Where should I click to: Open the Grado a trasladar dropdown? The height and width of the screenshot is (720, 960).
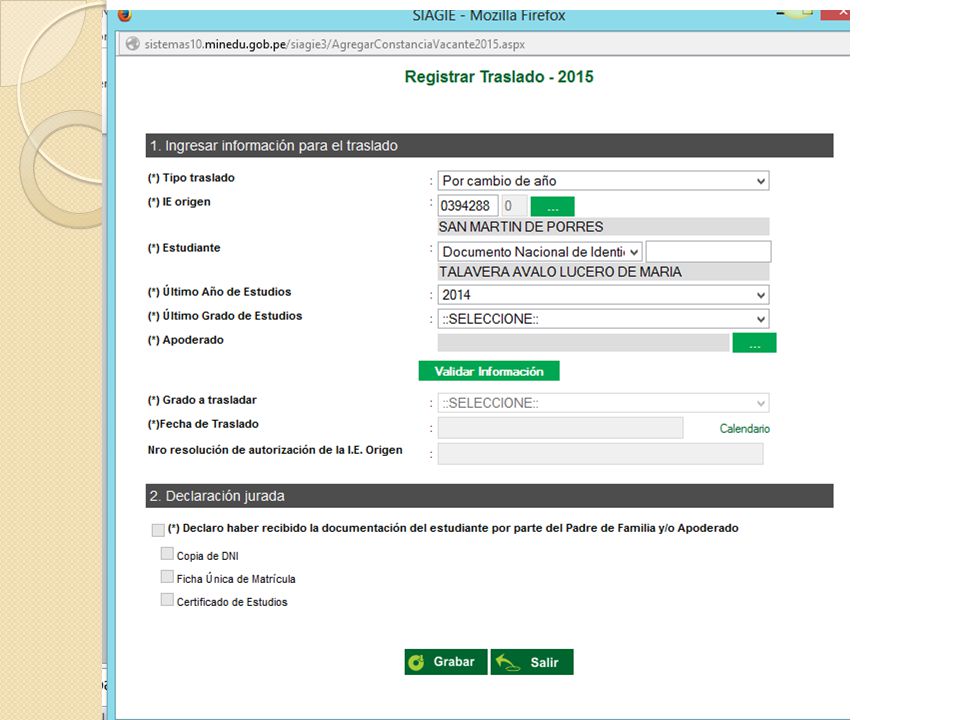coord(603,403)
